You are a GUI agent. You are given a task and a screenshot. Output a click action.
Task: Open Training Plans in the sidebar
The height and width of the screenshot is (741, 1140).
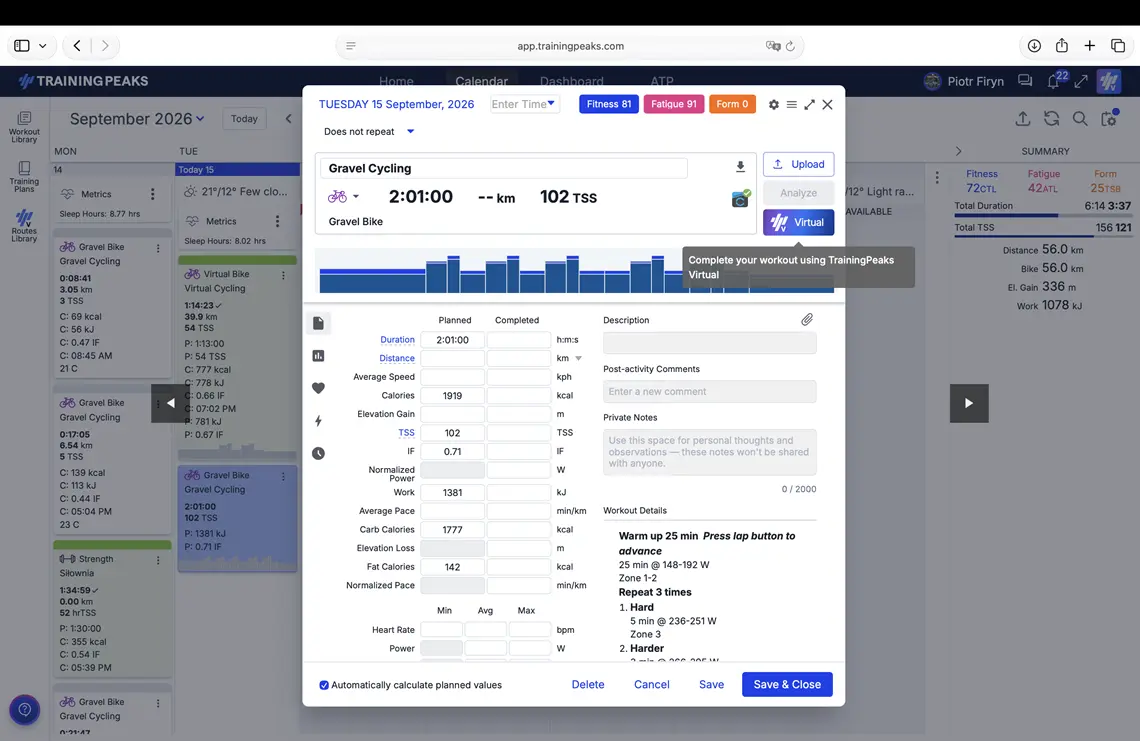point(24,177)
